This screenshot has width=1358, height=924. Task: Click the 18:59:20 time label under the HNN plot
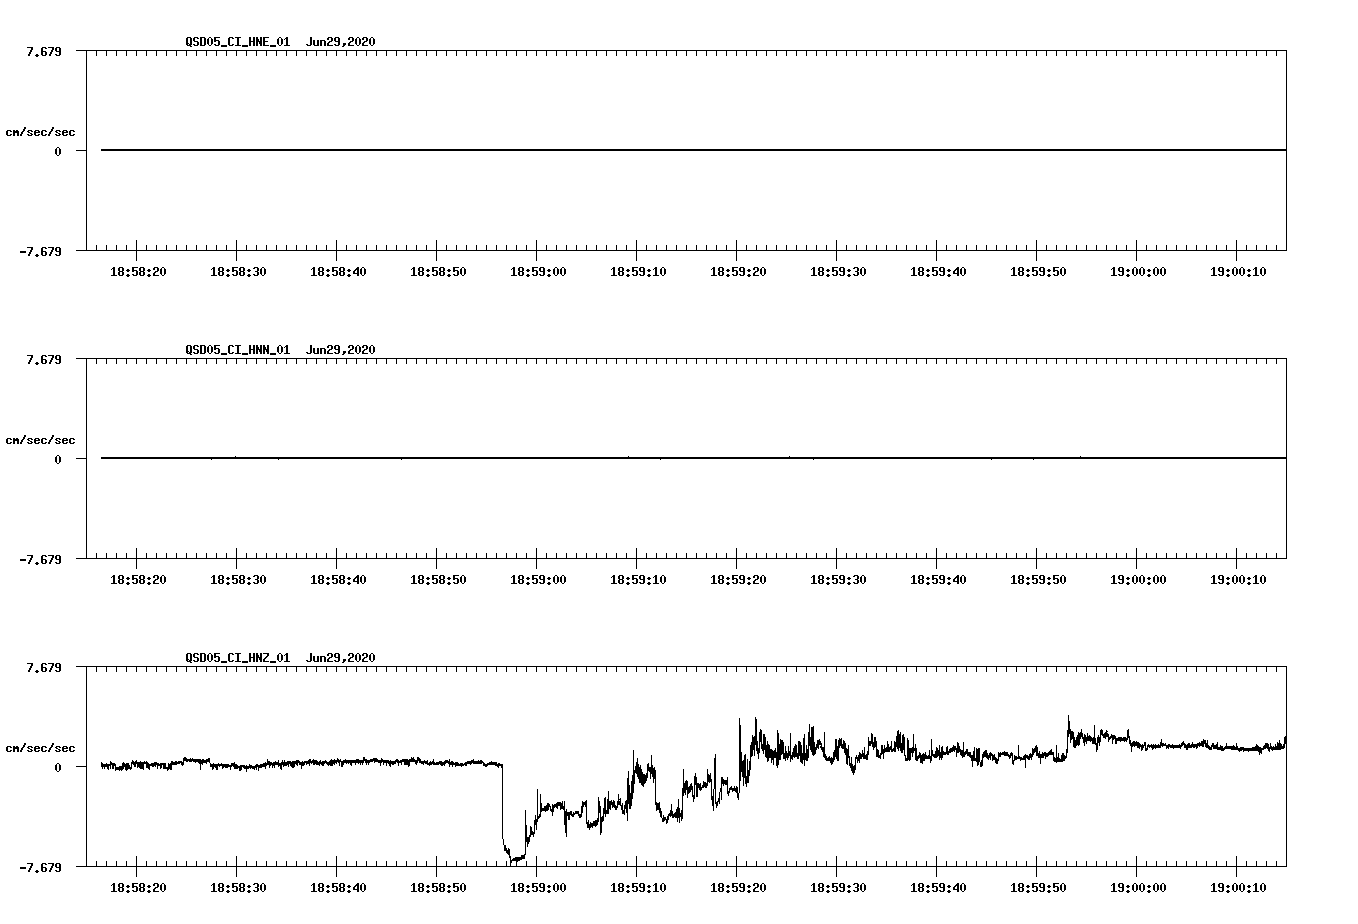(737, 579)
